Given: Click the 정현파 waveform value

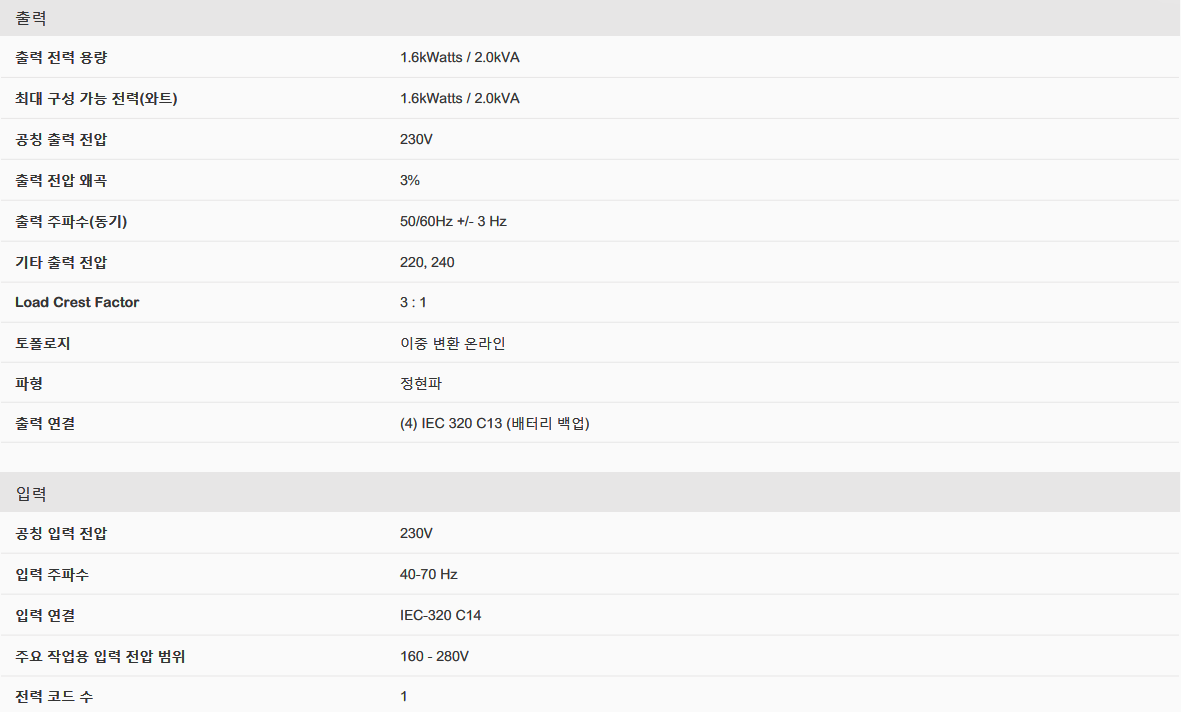Looking at the screenshot, I should coord(420,383).
